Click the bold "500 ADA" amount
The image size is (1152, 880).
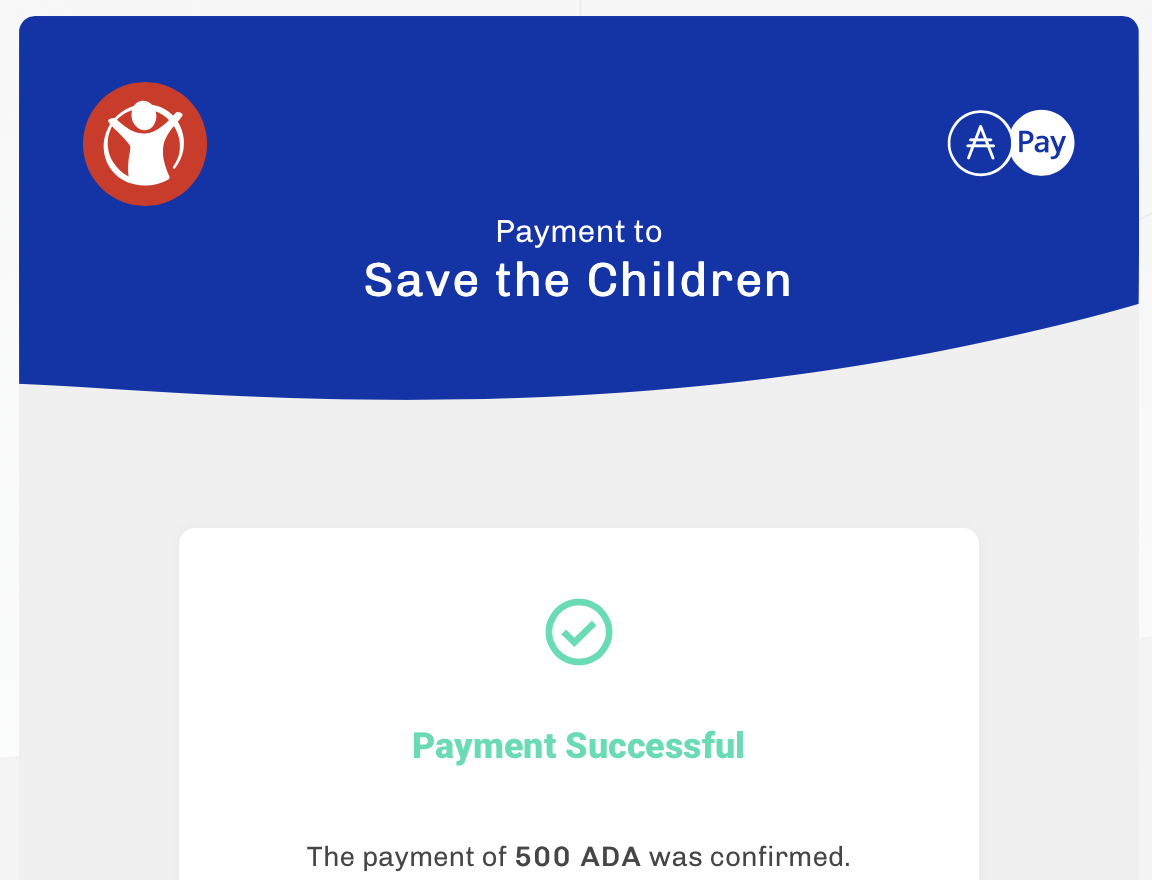pos(579,857)
